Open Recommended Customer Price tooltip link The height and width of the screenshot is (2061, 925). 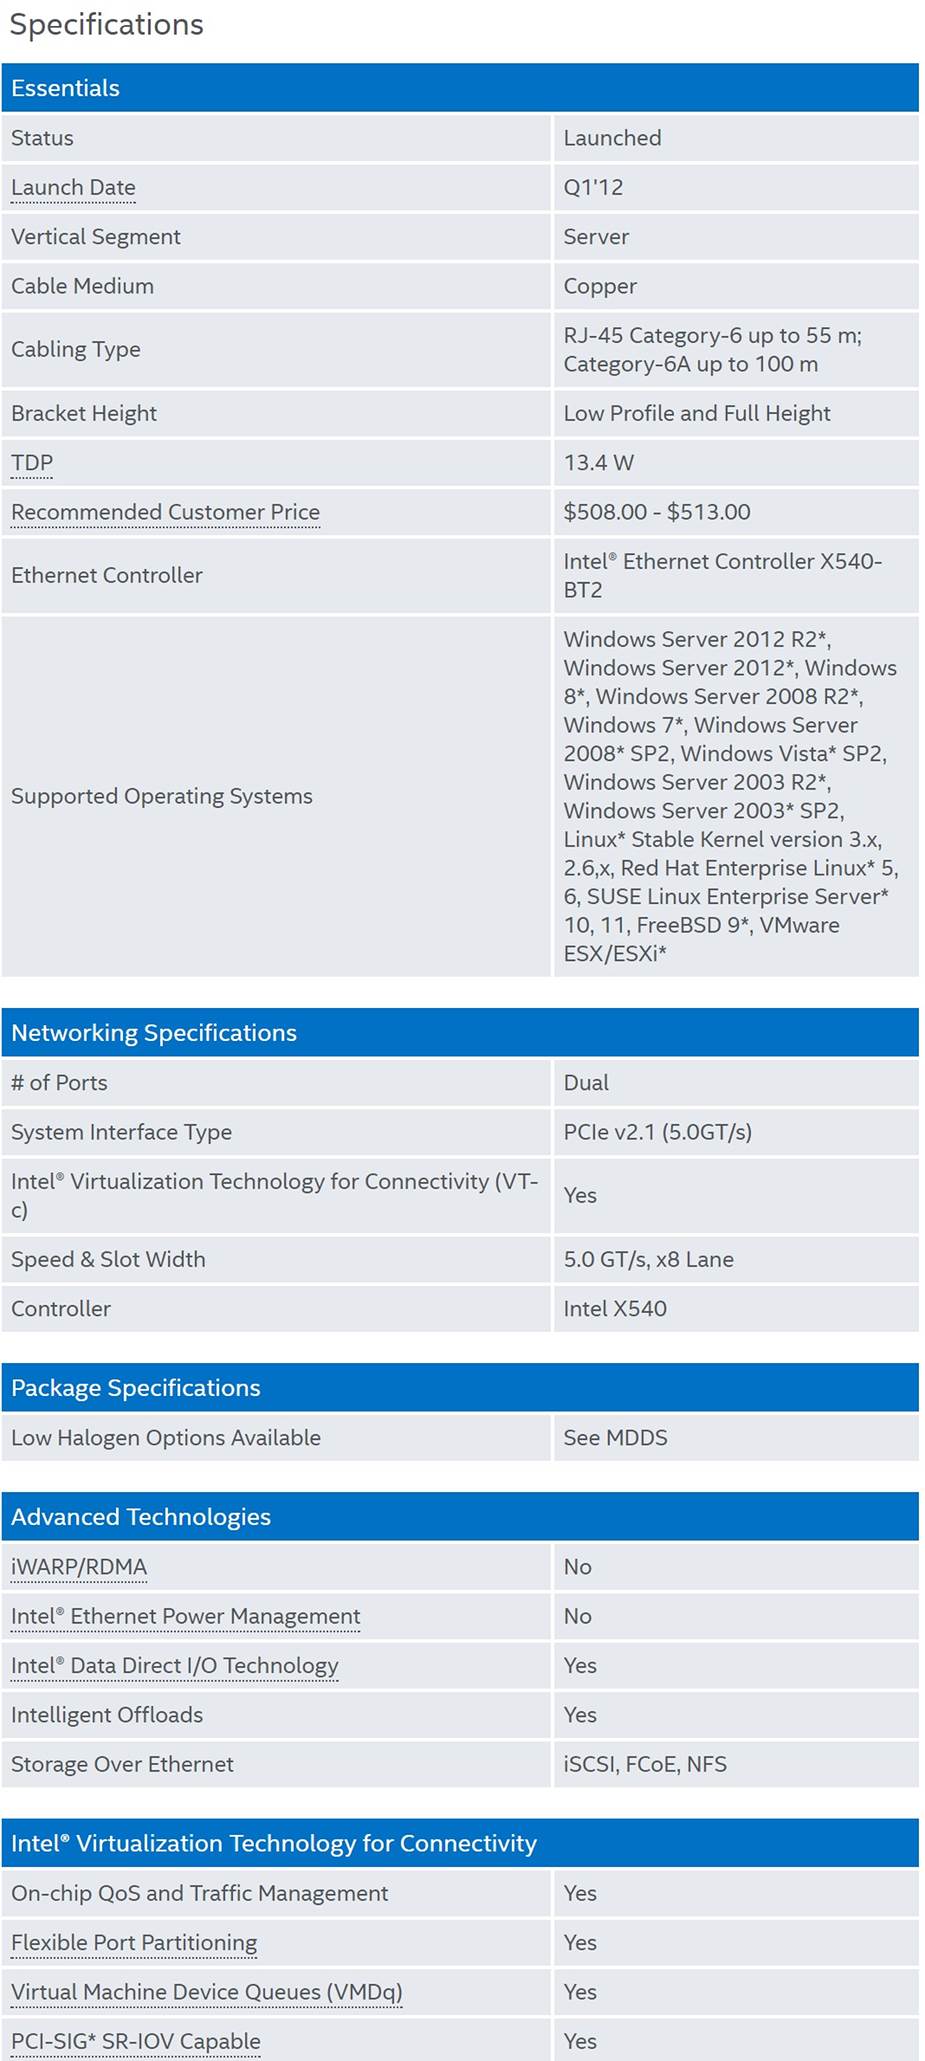coord(165,512)
